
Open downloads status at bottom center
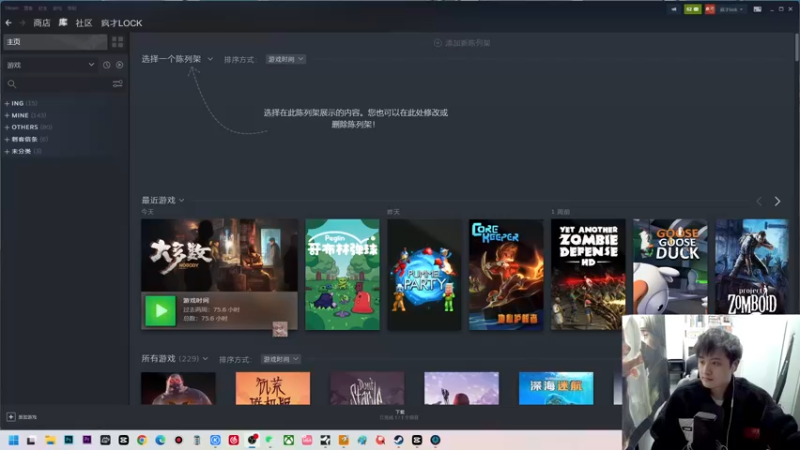coord(399,415)
